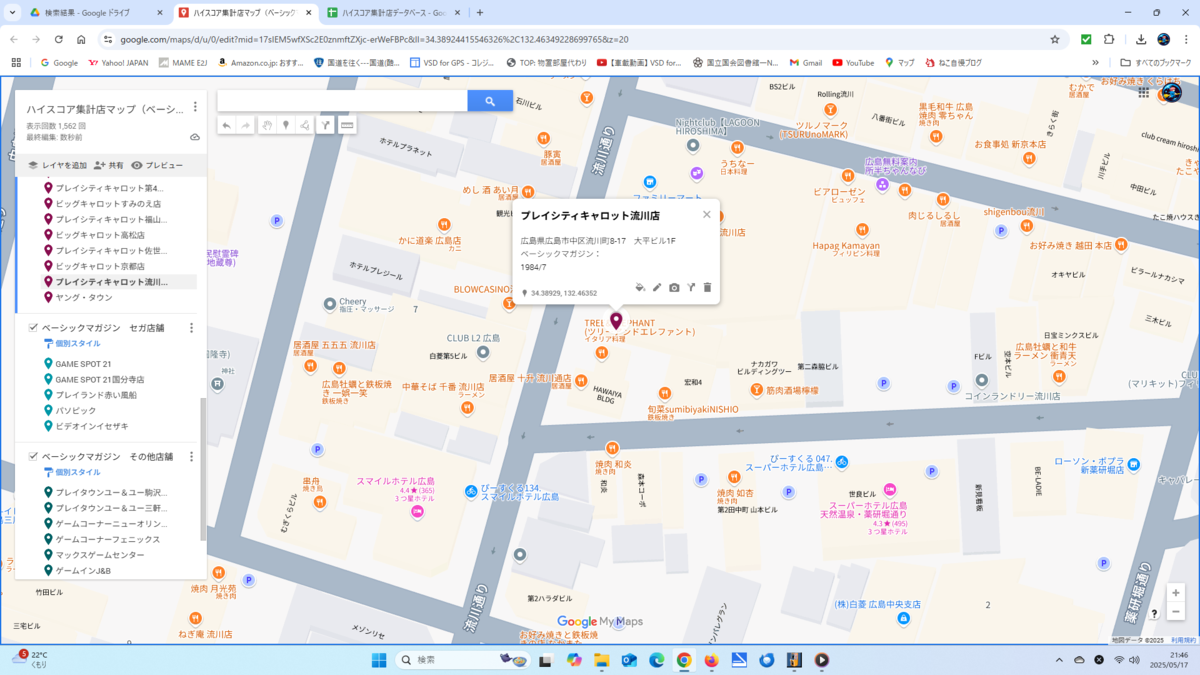The width and height of the screenshot is (1200, 675).
Task: Open セガ店舗 layer three-dot menu
Action: tap(192, 327)
